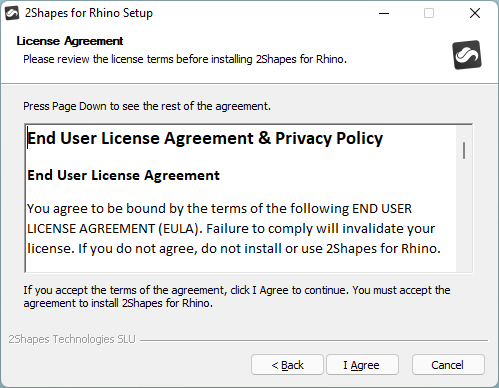Minimize the setup window
499x388 pixels.
[384, 13]
